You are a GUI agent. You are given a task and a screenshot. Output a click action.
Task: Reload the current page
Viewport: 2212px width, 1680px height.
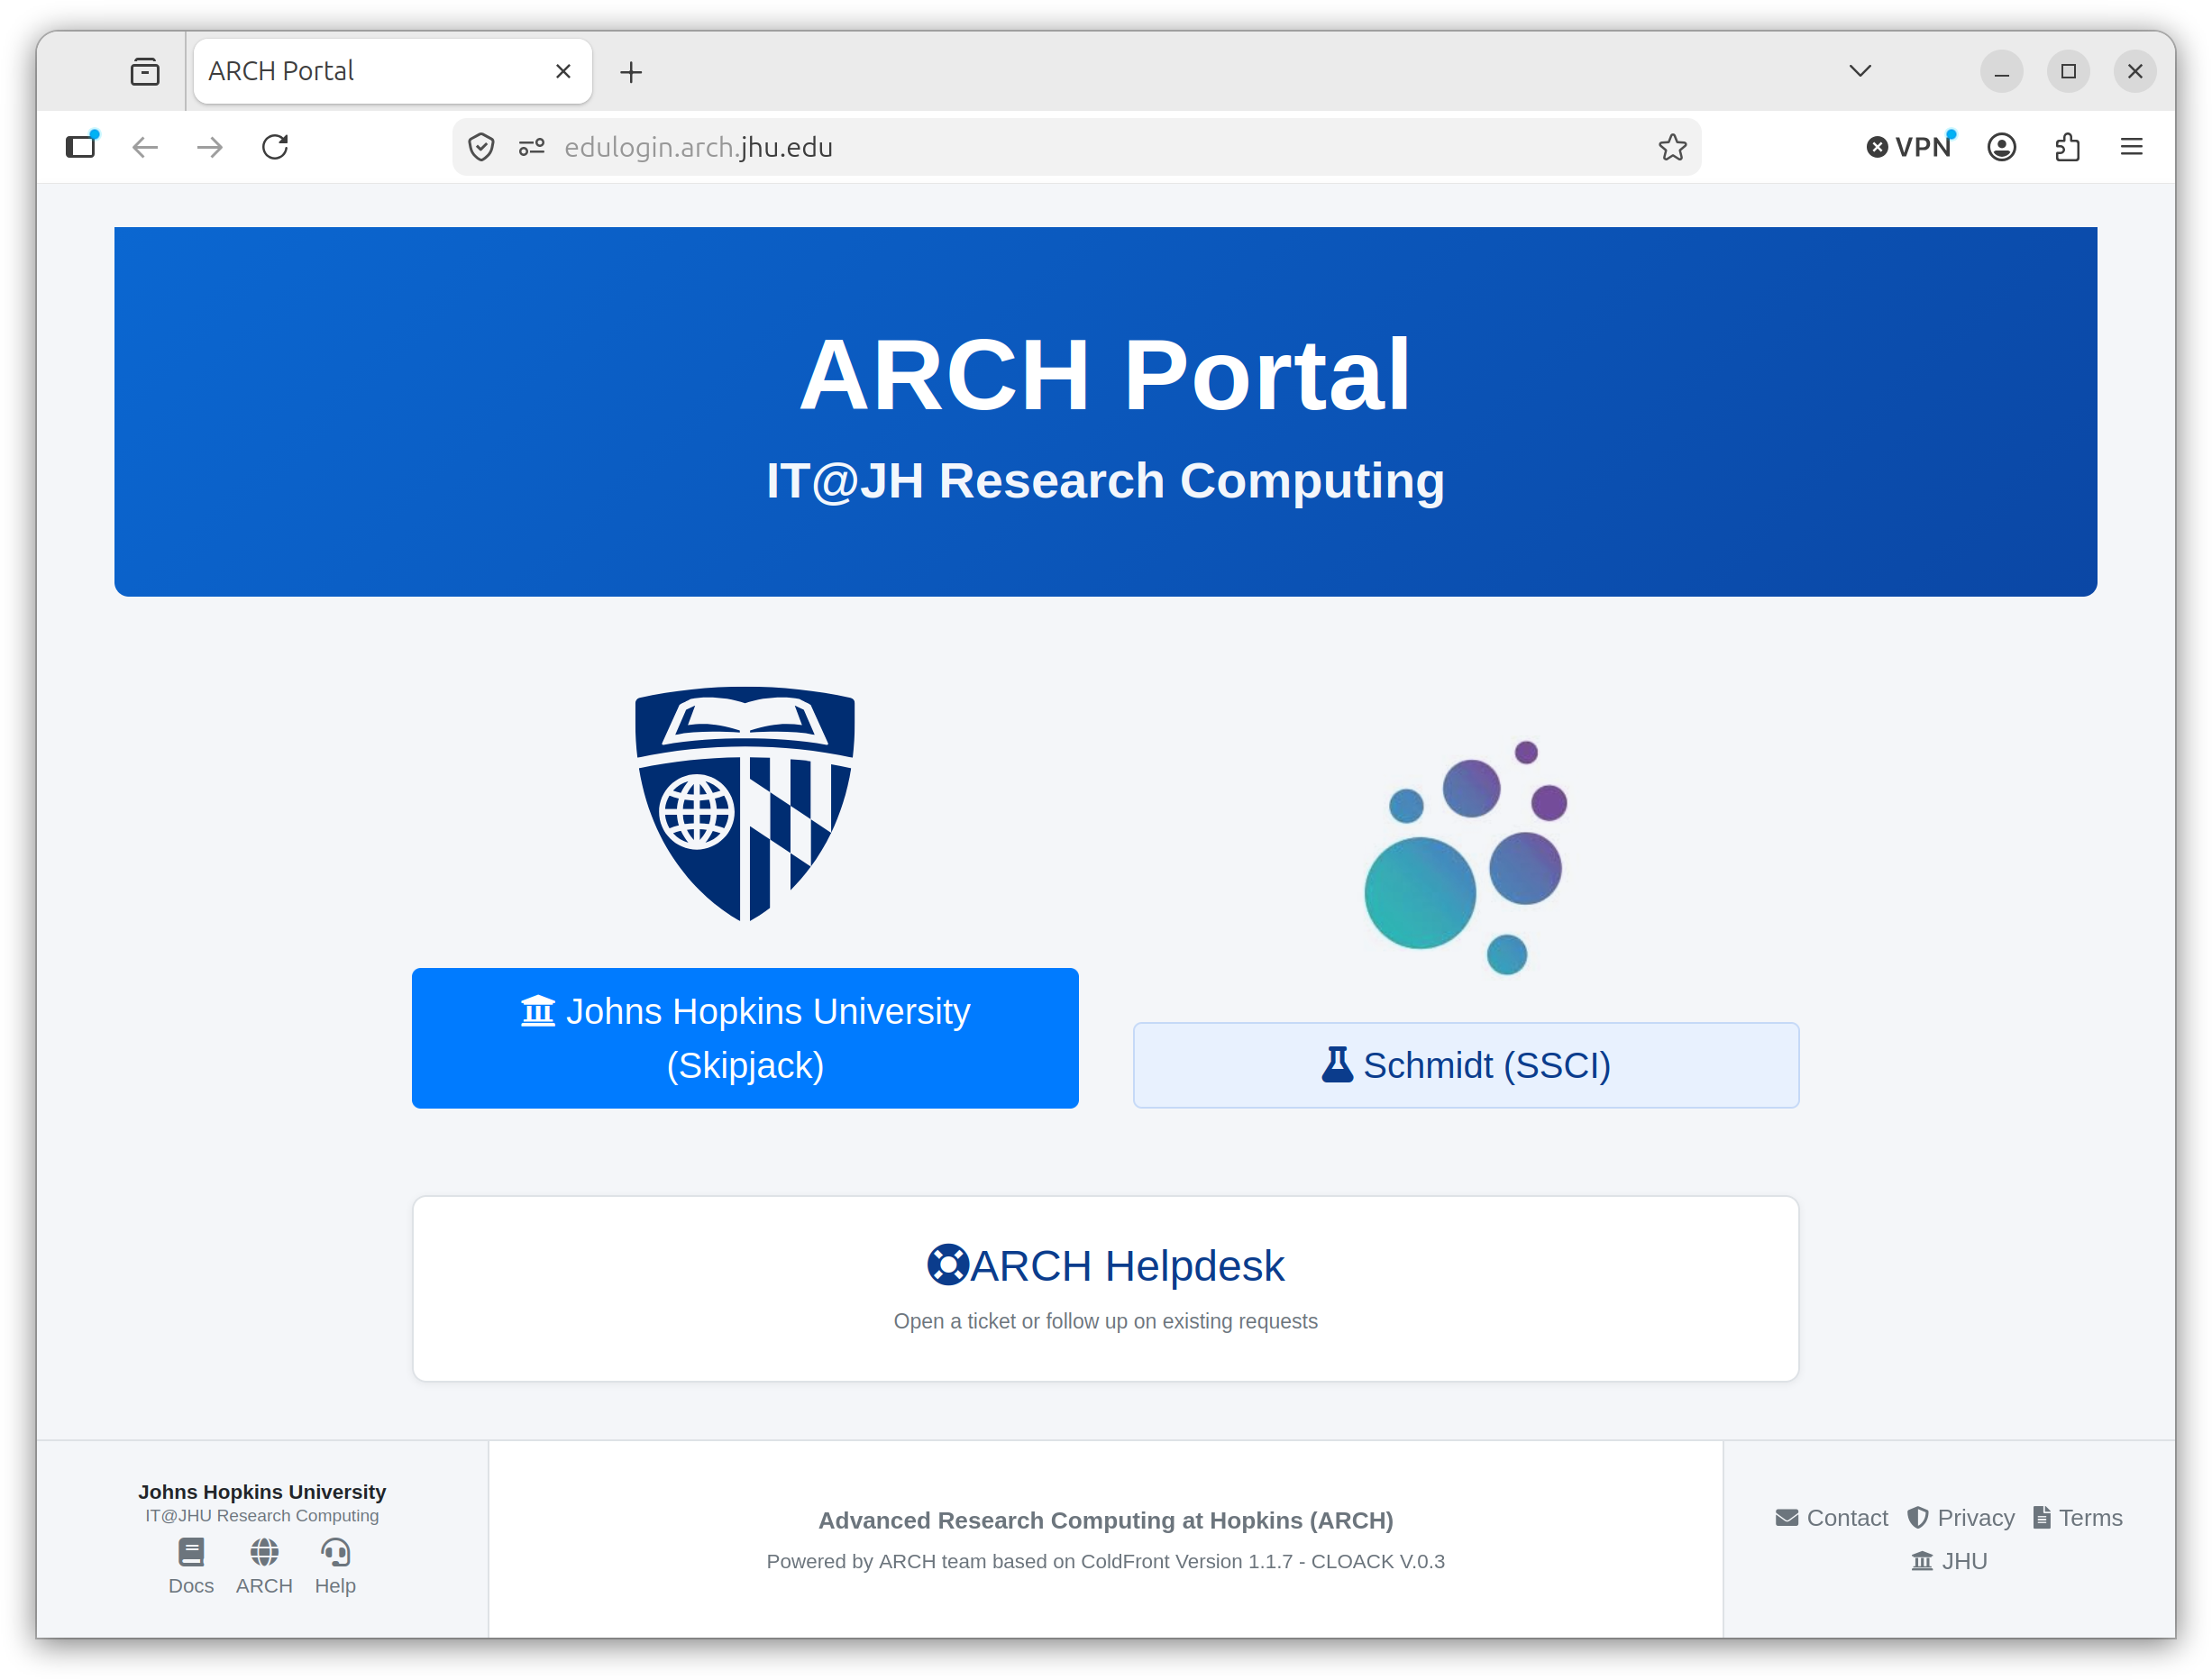[x=275, y=147]
